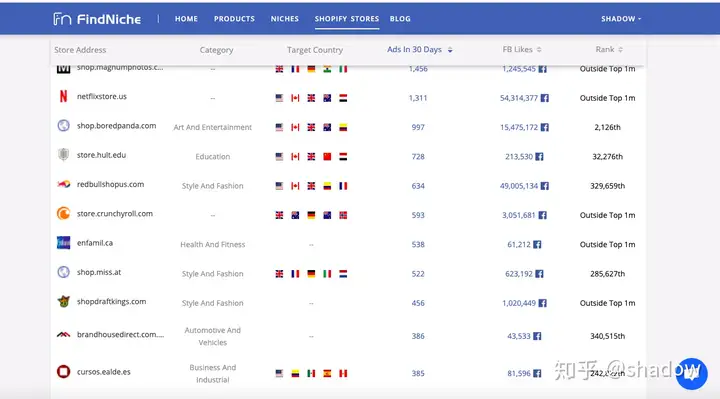Open the NICHES tab
This screenshot has height=399, width=720.
tap(285, 19)
